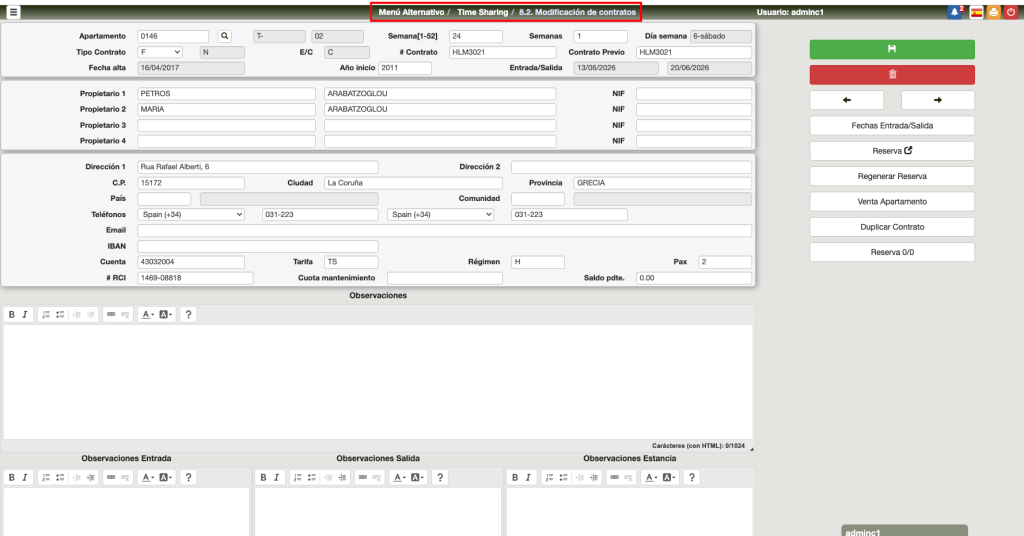Toggle italic in main Observaciones editor
The width and height of the screenshot is (1024, 536).
point(25,314)
